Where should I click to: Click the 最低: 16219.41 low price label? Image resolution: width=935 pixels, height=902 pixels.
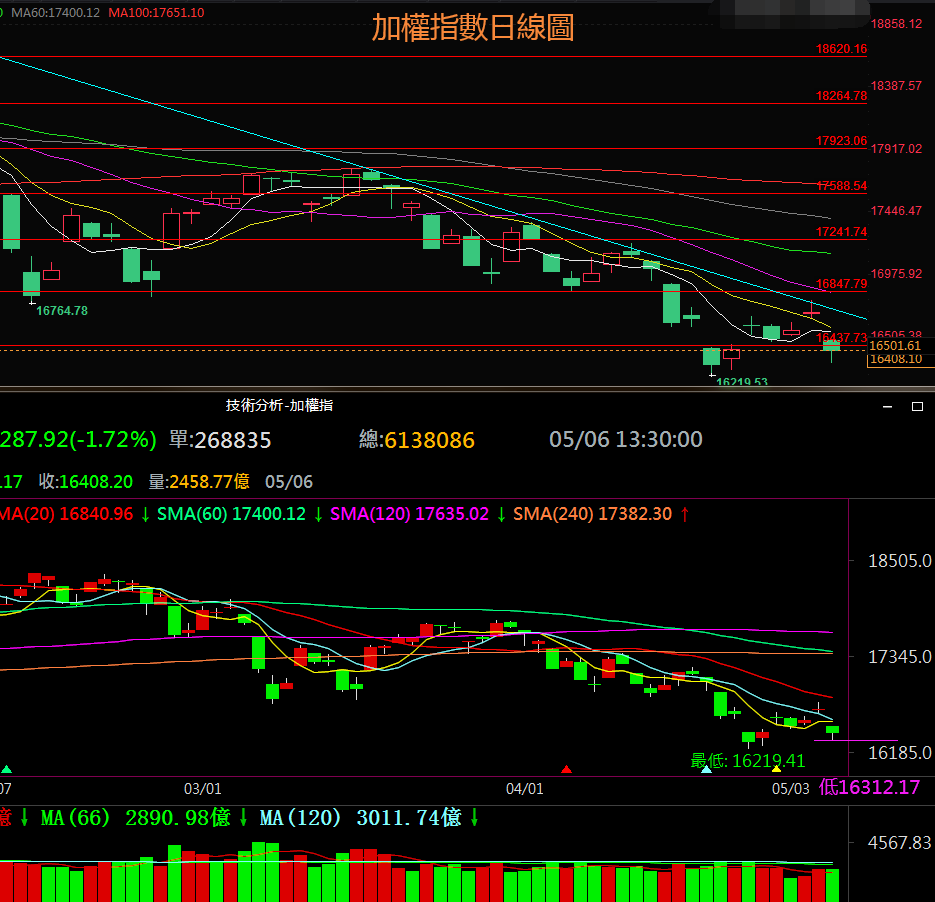coord(747,761)
